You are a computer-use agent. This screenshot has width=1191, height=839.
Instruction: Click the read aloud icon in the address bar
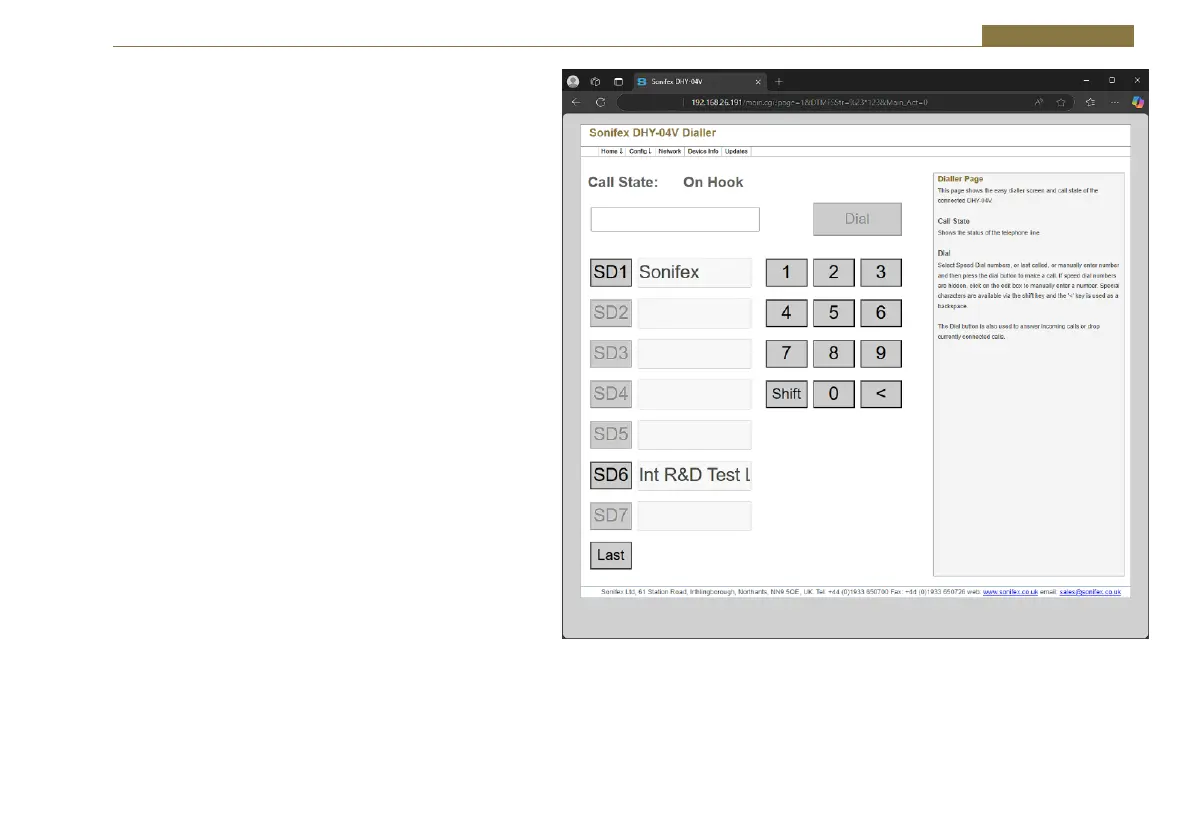coord(1038,102)
